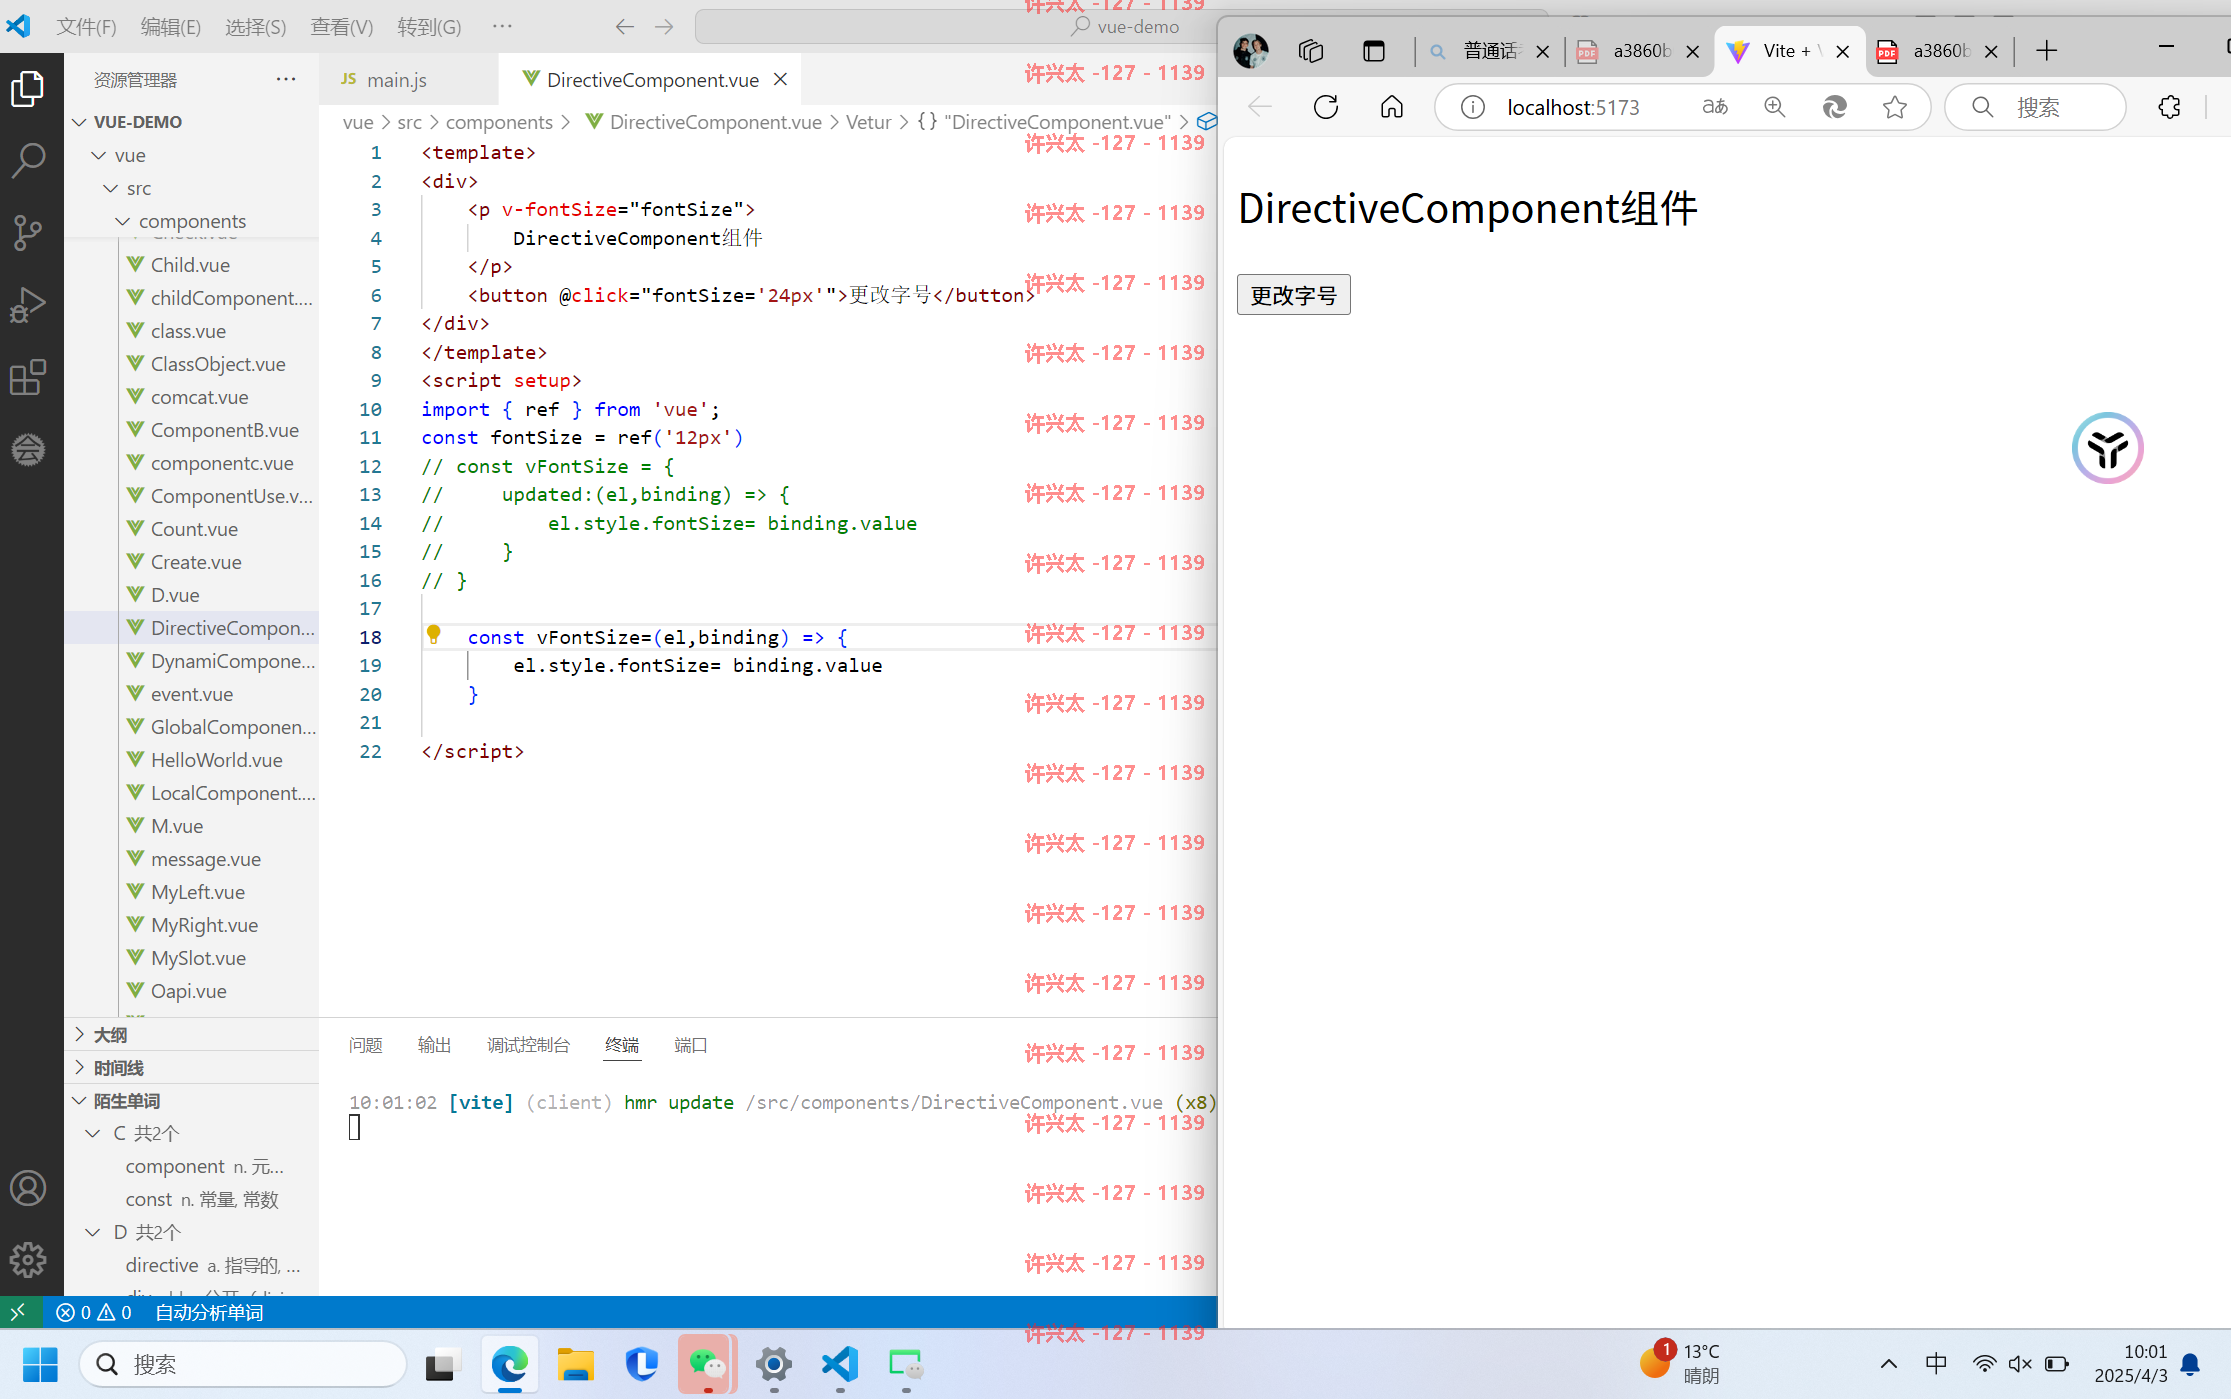Switch to the 输出 panel tab

point(434,1045)
